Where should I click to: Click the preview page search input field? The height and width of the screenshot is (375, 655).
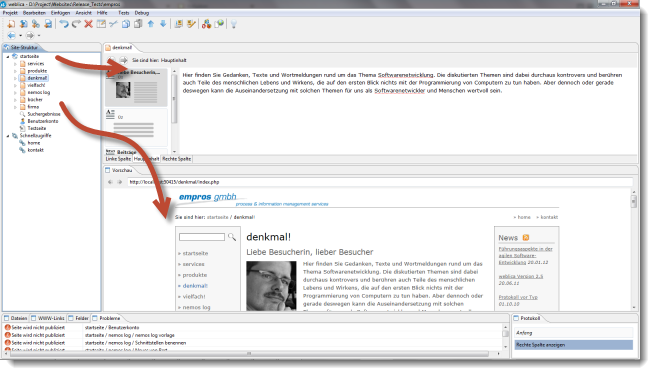pyautogui.click(x=202, y=237)
